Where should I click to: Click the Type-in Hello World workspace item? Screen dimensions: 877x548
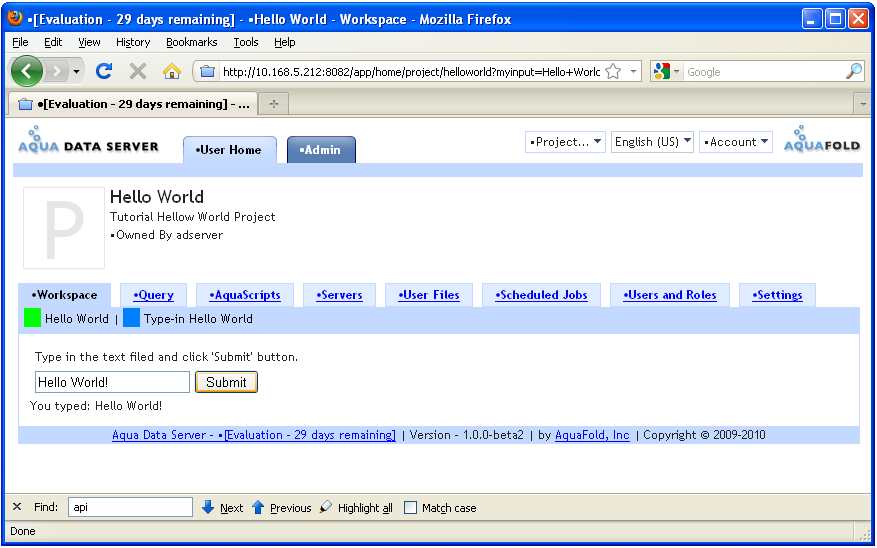pyautogui.click(x=198, y=319)
